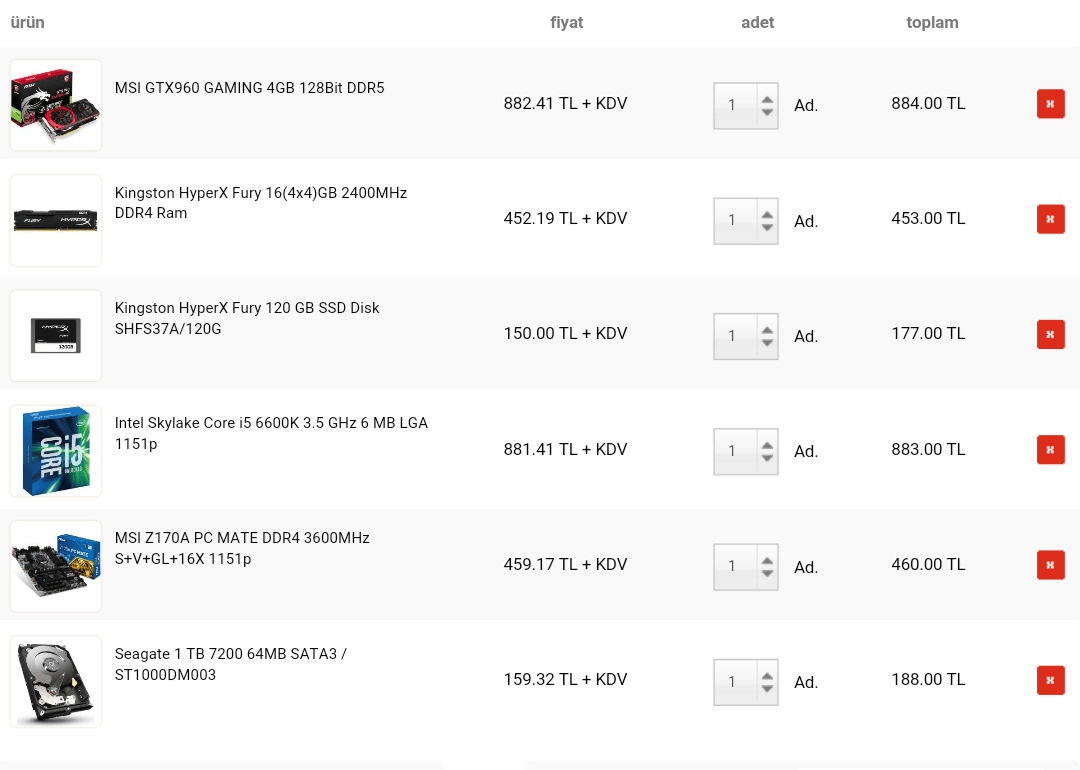Viewport: 1080px width, 770px height.
Task: Remove MSI GTX960 GAMING from the cart
Action: tap(1050, 104)
